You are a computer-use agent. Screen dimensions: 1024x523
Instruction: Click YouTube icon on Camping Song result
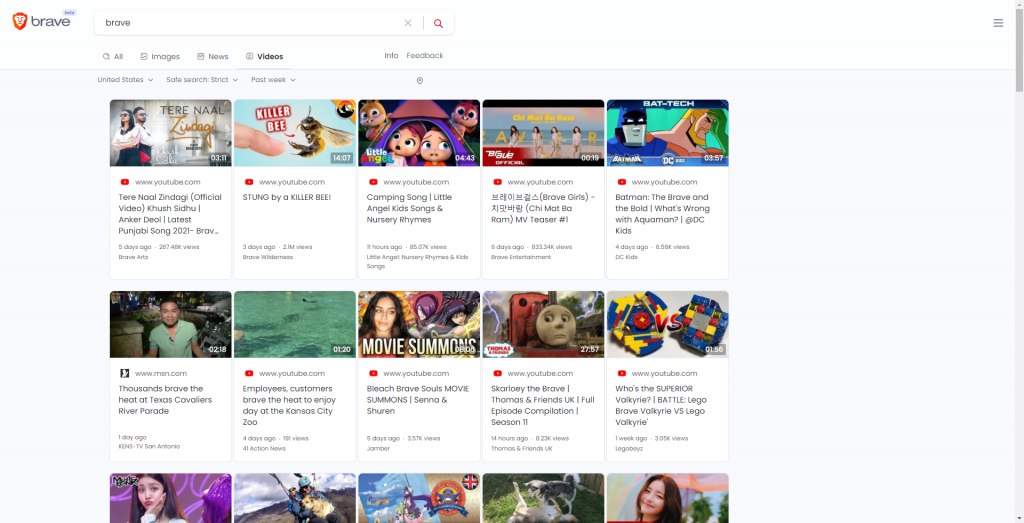[373, 182]
